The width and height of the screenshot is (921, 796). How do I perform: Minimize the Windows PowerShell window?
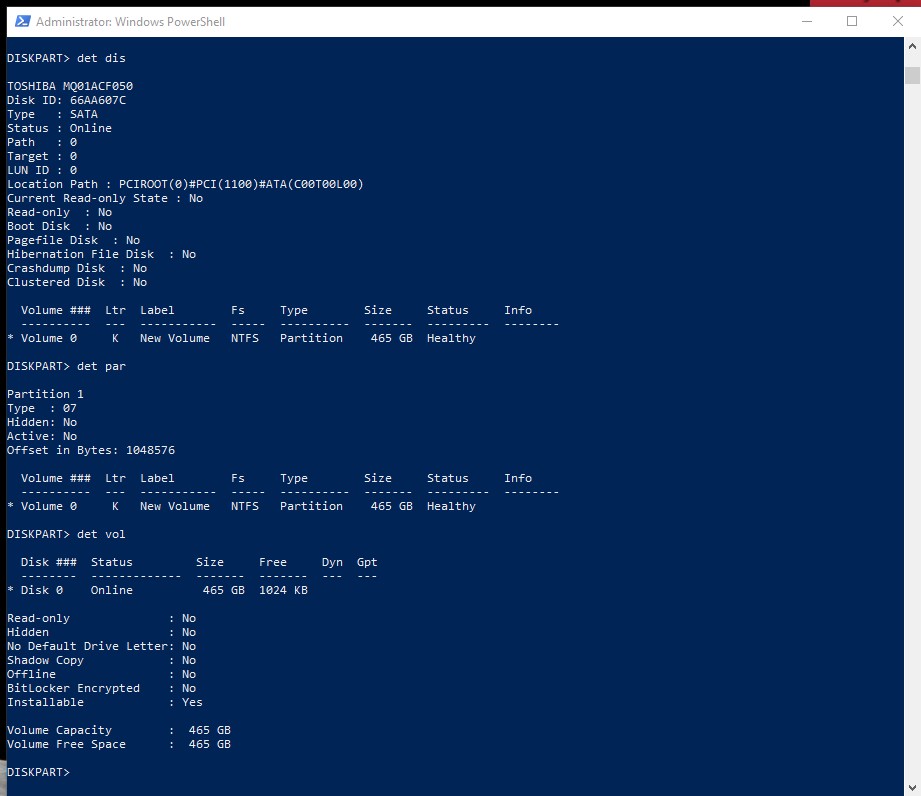point(806,21)
